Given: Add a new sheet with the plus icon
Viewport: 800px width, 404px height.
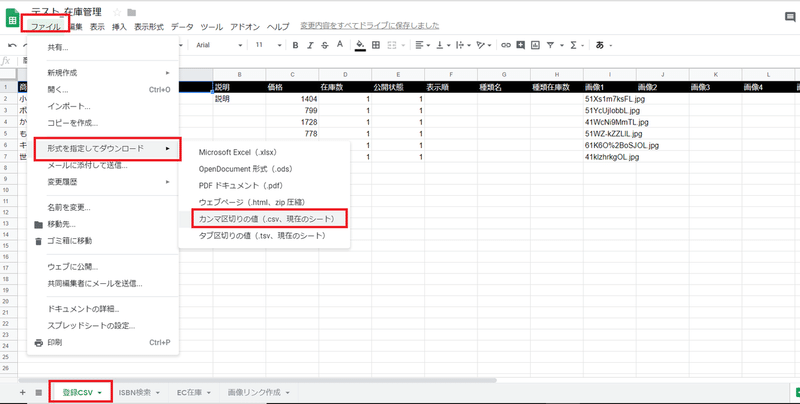Looking at the screenshot, I should [22, 392].
